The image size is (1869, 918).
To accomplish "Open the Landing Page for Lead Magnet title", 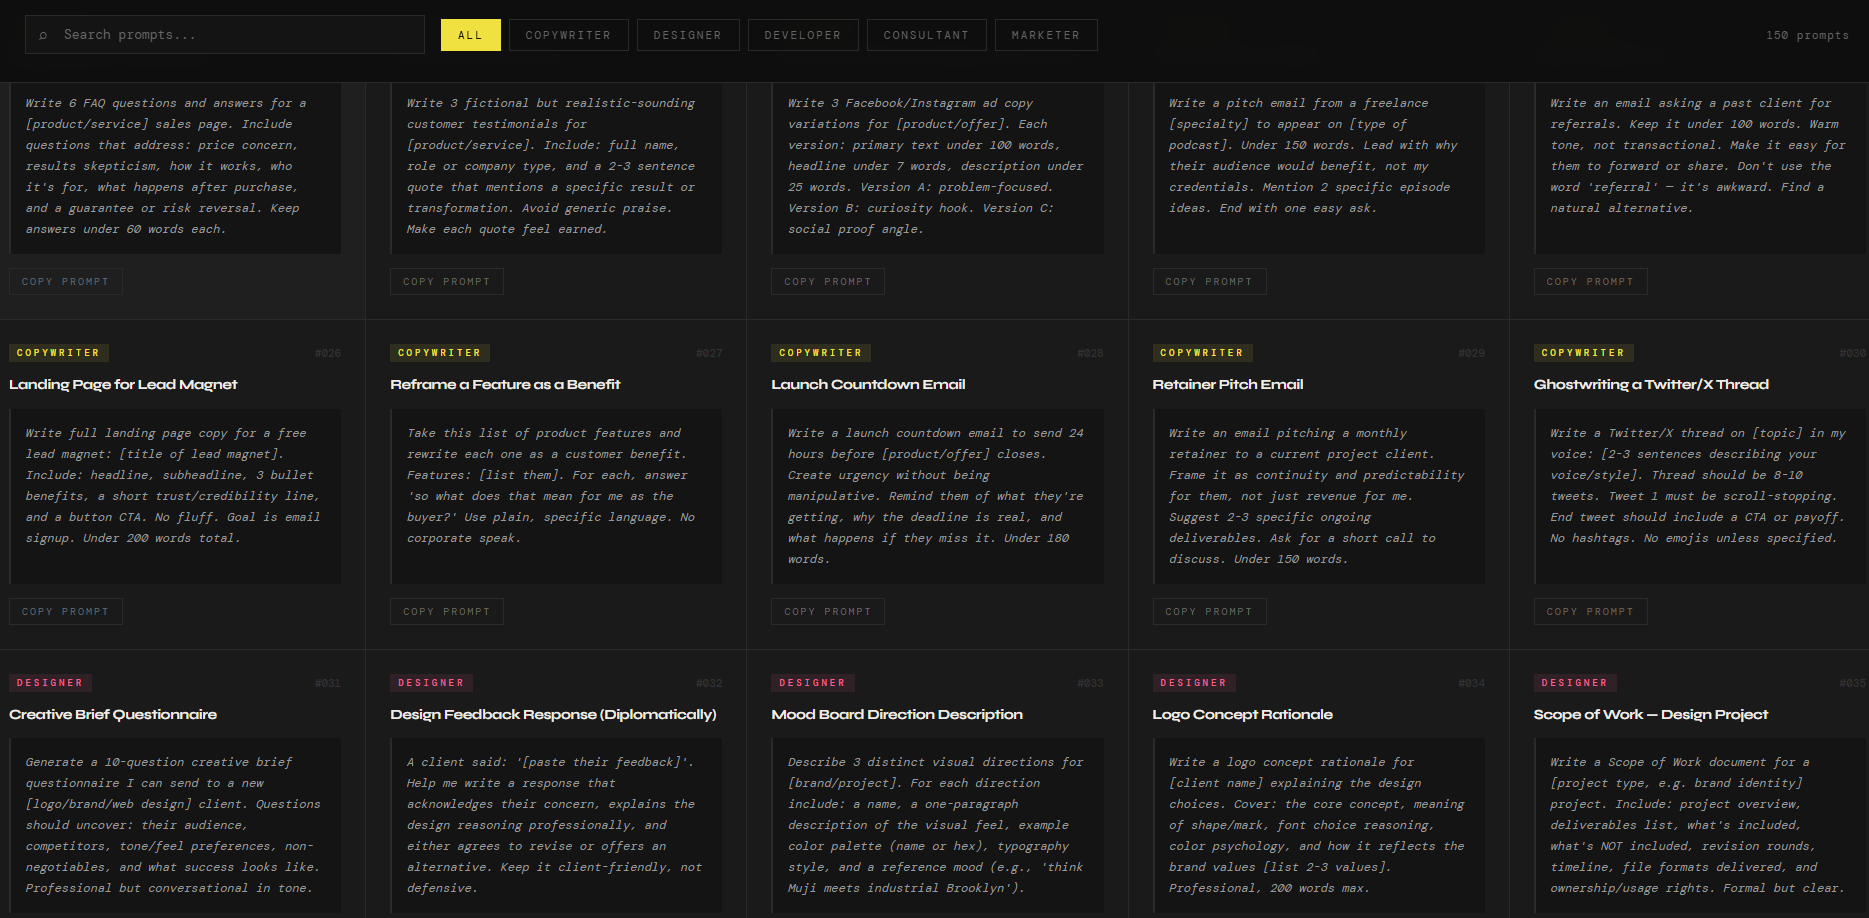I will tap(123, 385).
